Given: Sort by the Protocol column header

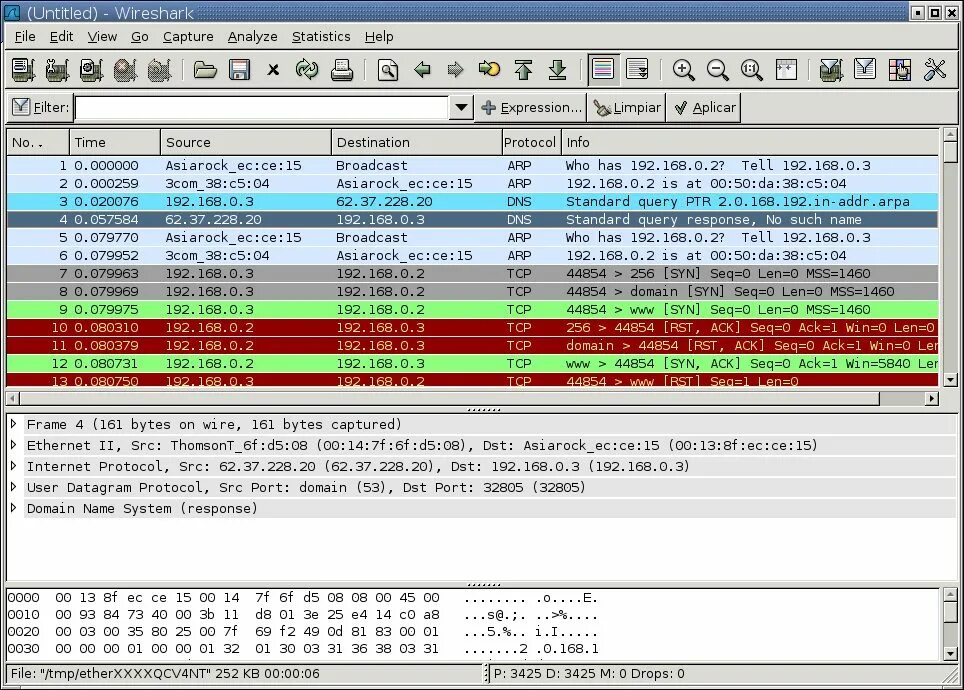Looking at the screenshot, I should click(530, 142).
